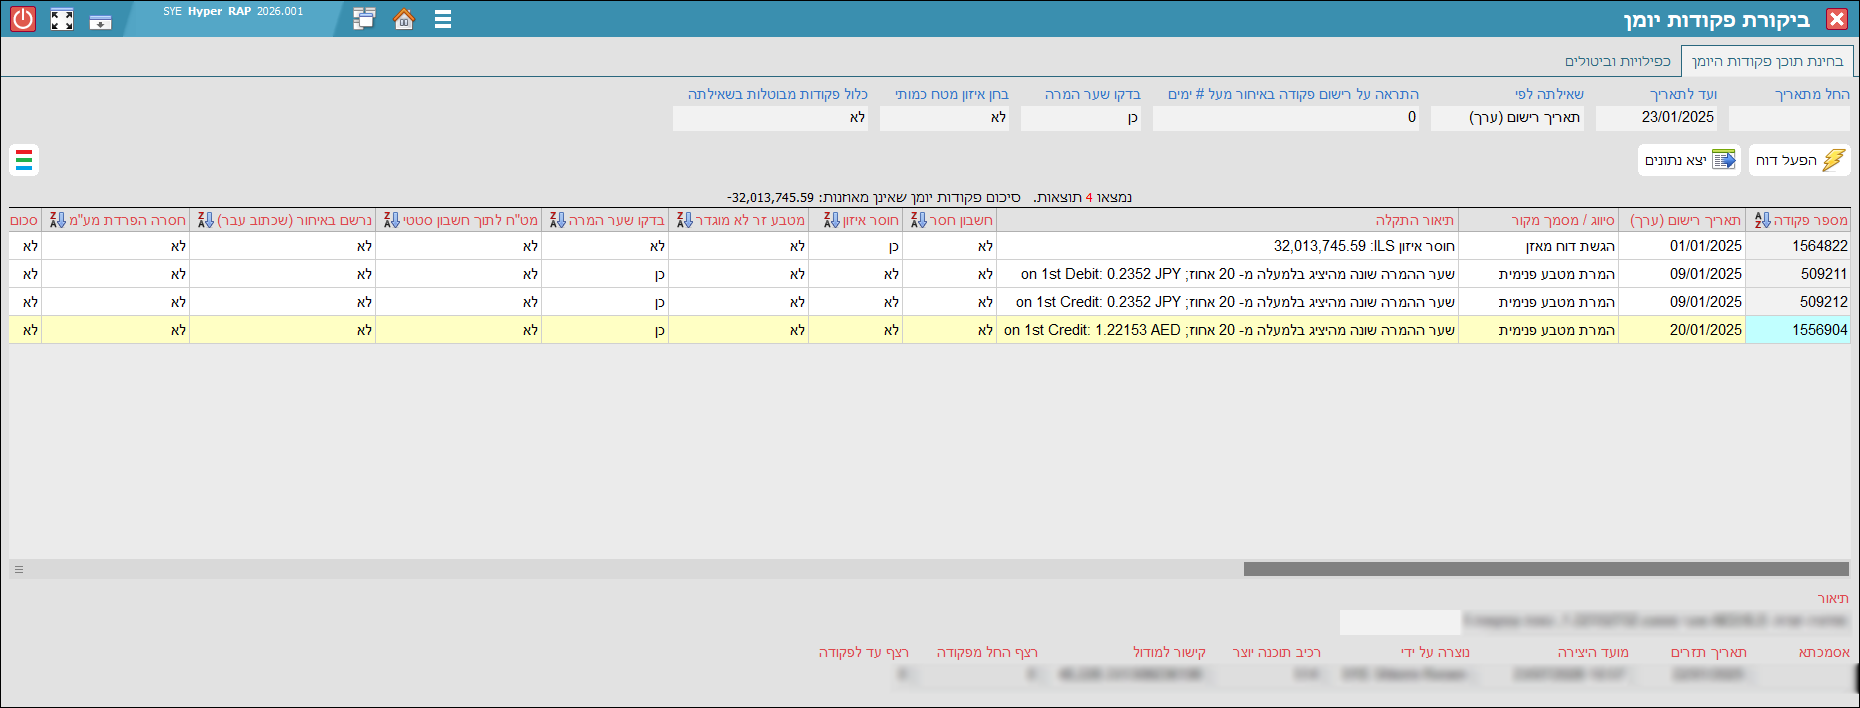Screen dimensions: 1860x708
Task: Click the הגשת דוח מאזן classification cell
Action: (x=1539, y=246)
